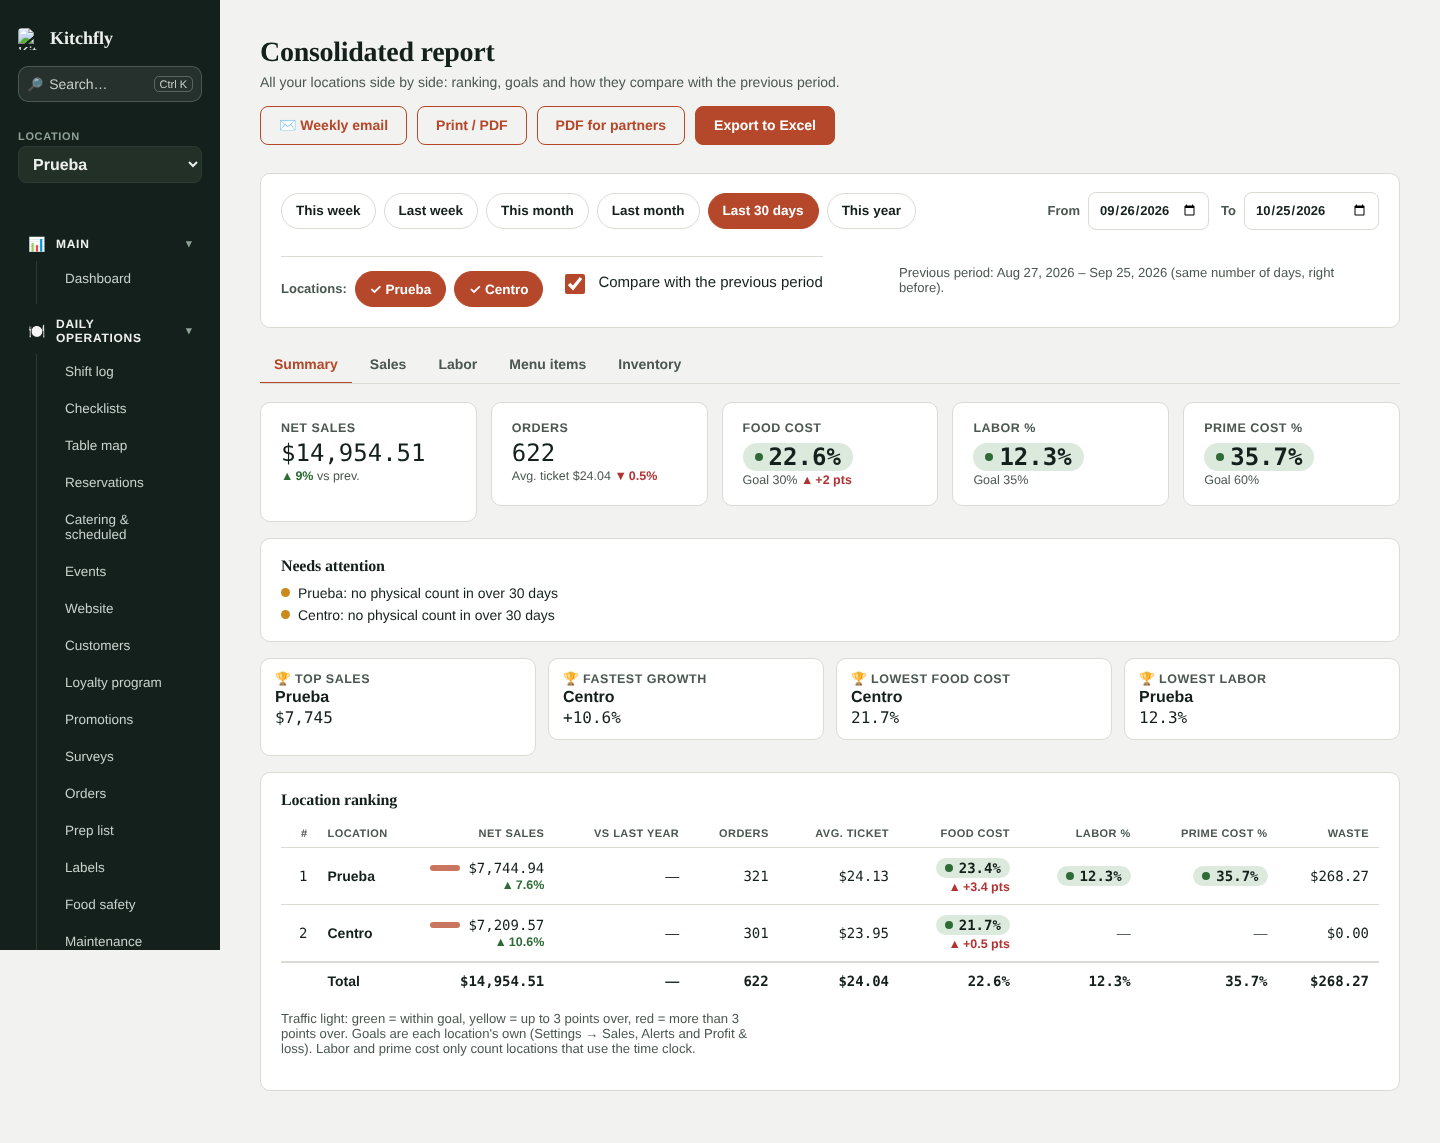Select the Last month range

point(648,211)
